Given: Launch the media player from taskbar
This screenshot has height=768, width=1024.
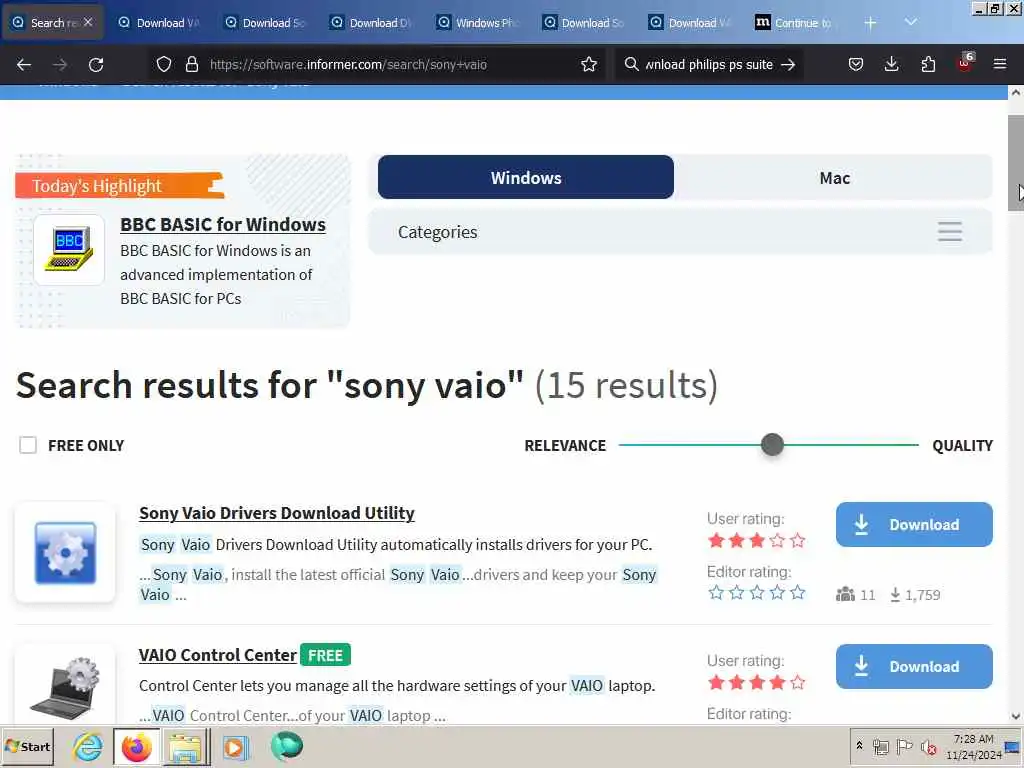Looking at the screenshot, I should [235, 746].
